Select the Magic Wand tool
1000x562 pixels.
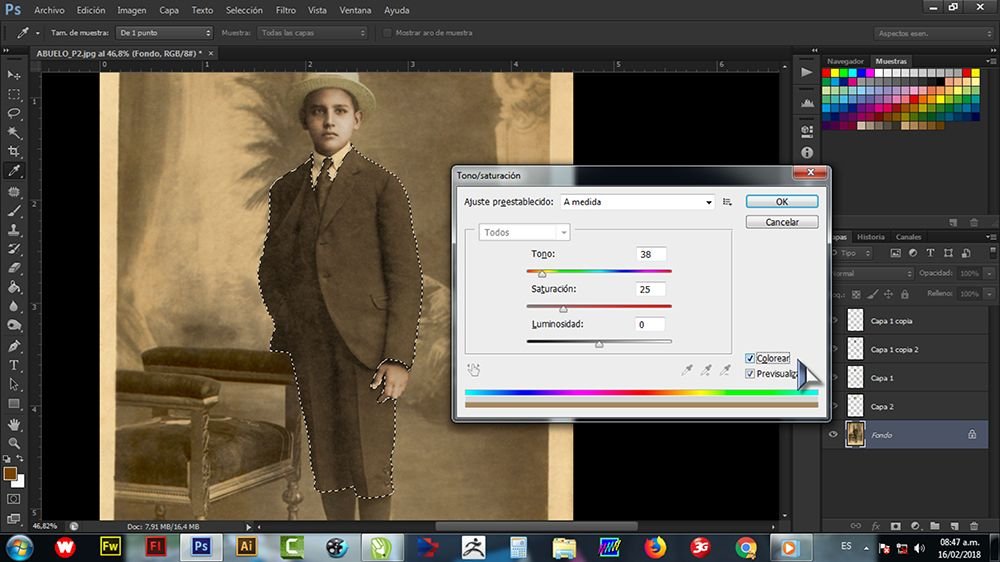(13, 132)
